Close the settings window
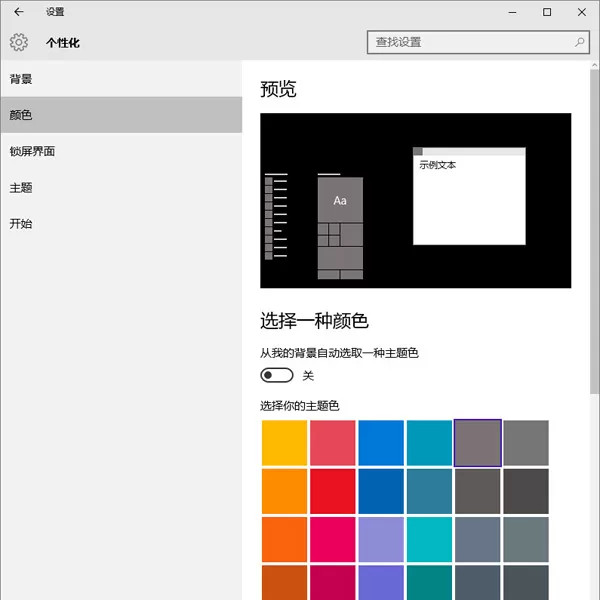The image size is (600, 600). click(582, 12)
